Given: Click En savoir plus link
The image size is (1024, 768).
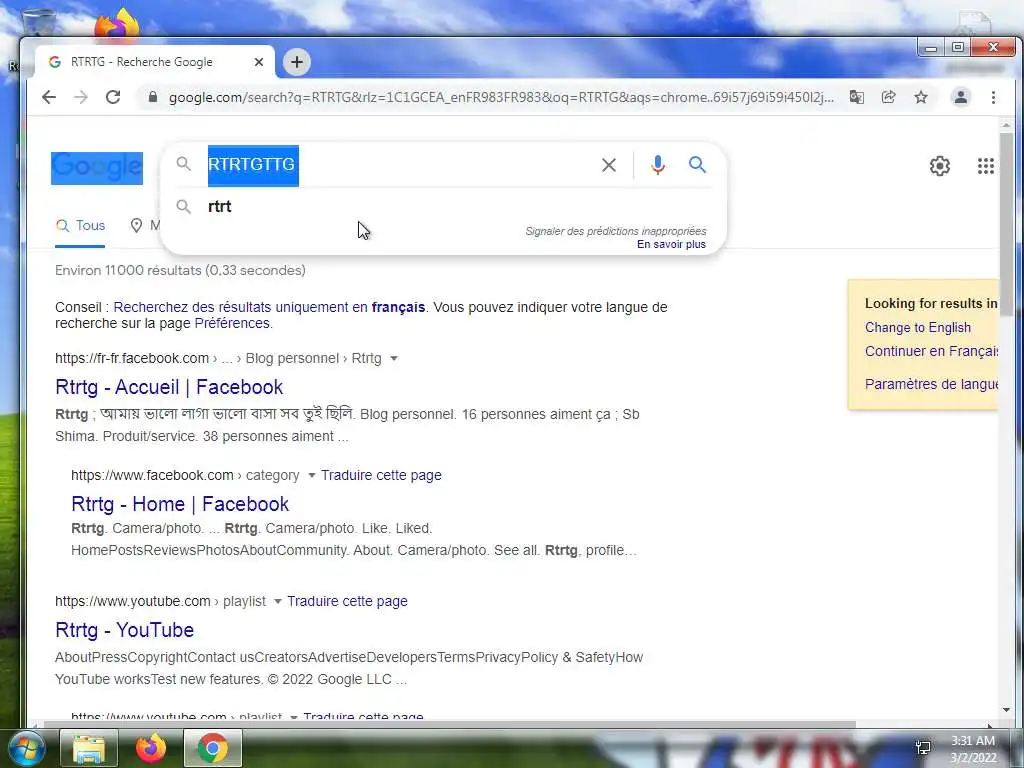Looking at the screenshot, I should [671, 244].
